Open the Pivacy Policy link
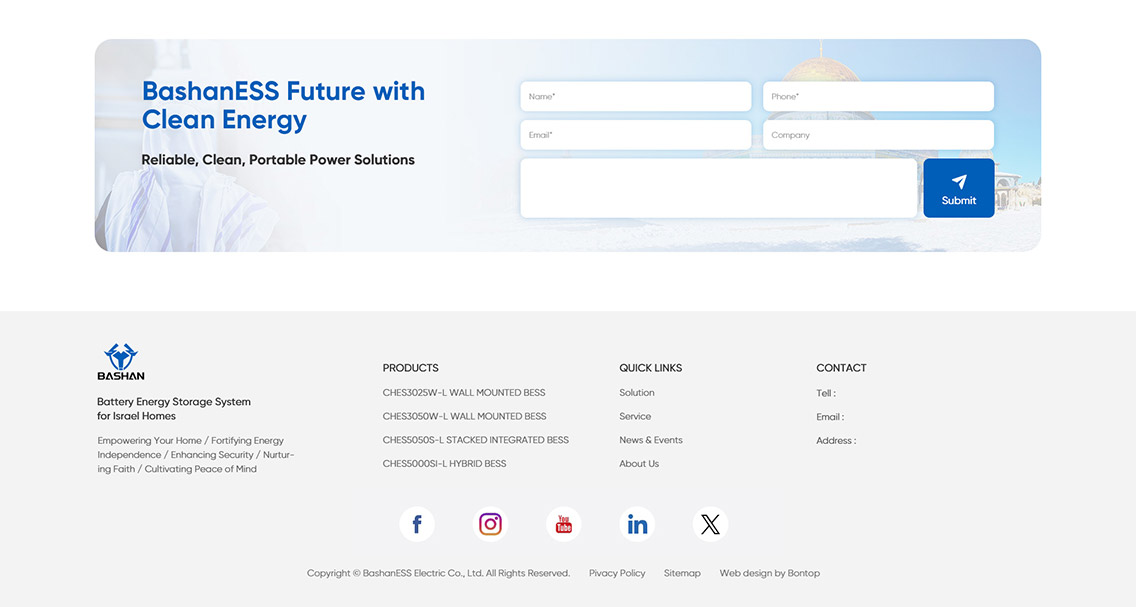 pos(617,573)
